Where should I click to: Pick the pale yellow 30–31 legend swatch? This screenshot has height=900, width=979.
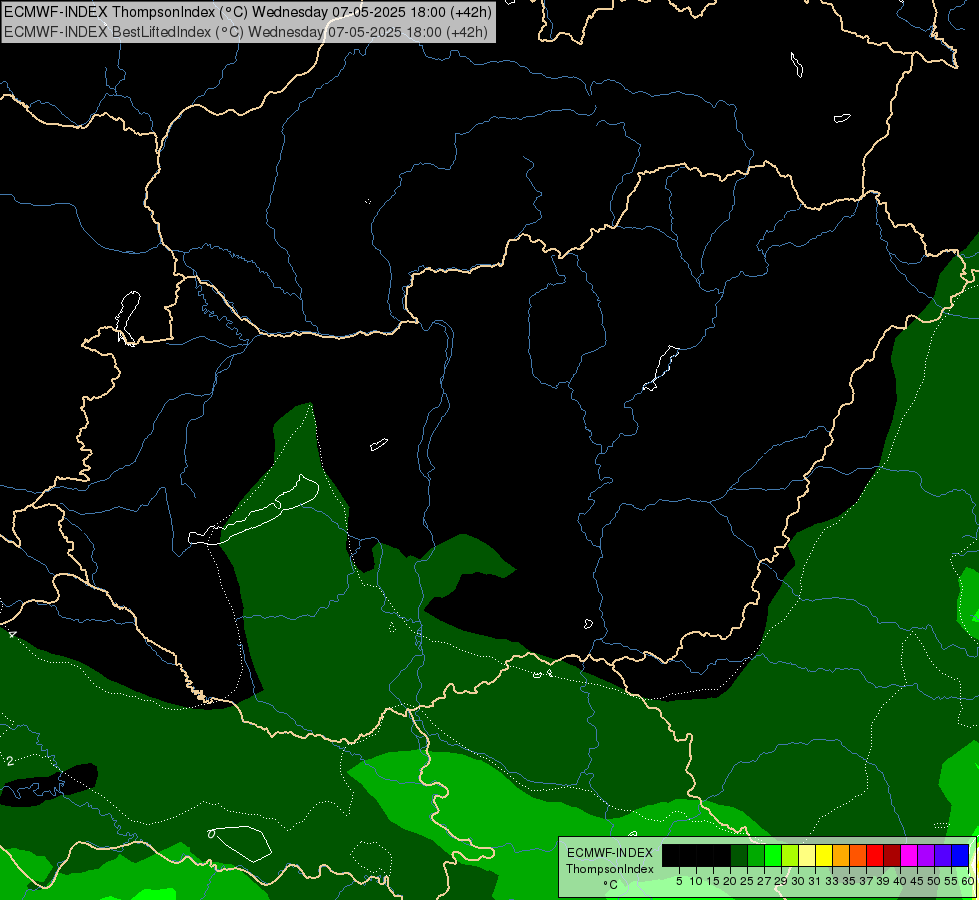(x=807, y=856)
